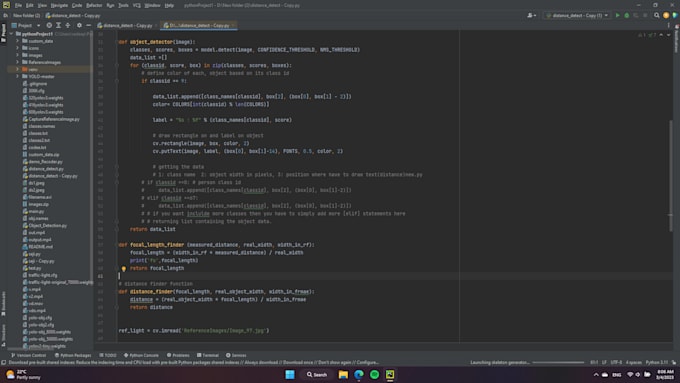This screenshot has width=680, height=383.
Task: Click the green Debug bug icon
Action: tap(627, 15)
